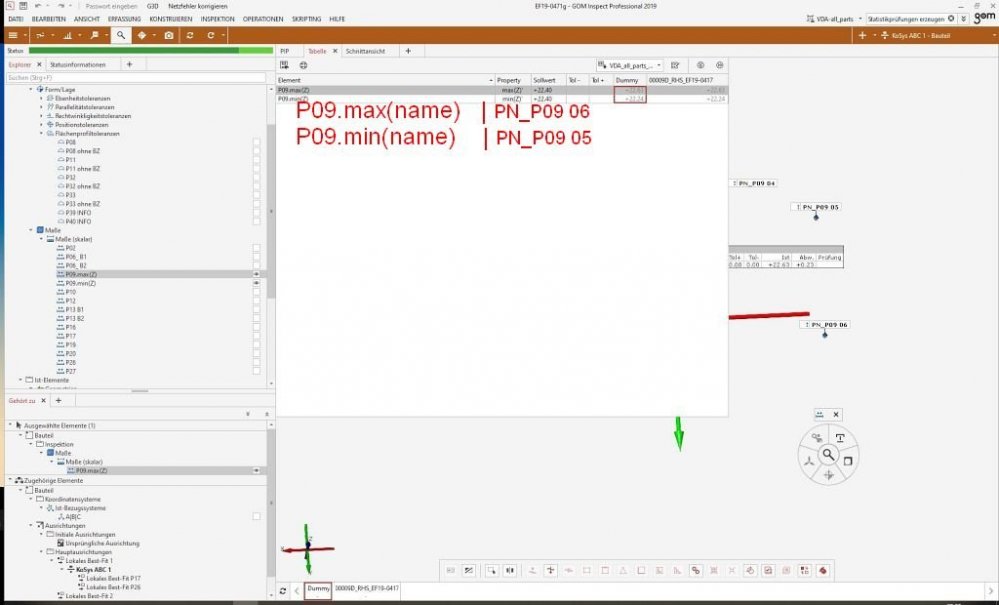This screenshot has width=999, height=605.
Task: Select the Dummy stage at the bottom
Action: tap(318, 589)
